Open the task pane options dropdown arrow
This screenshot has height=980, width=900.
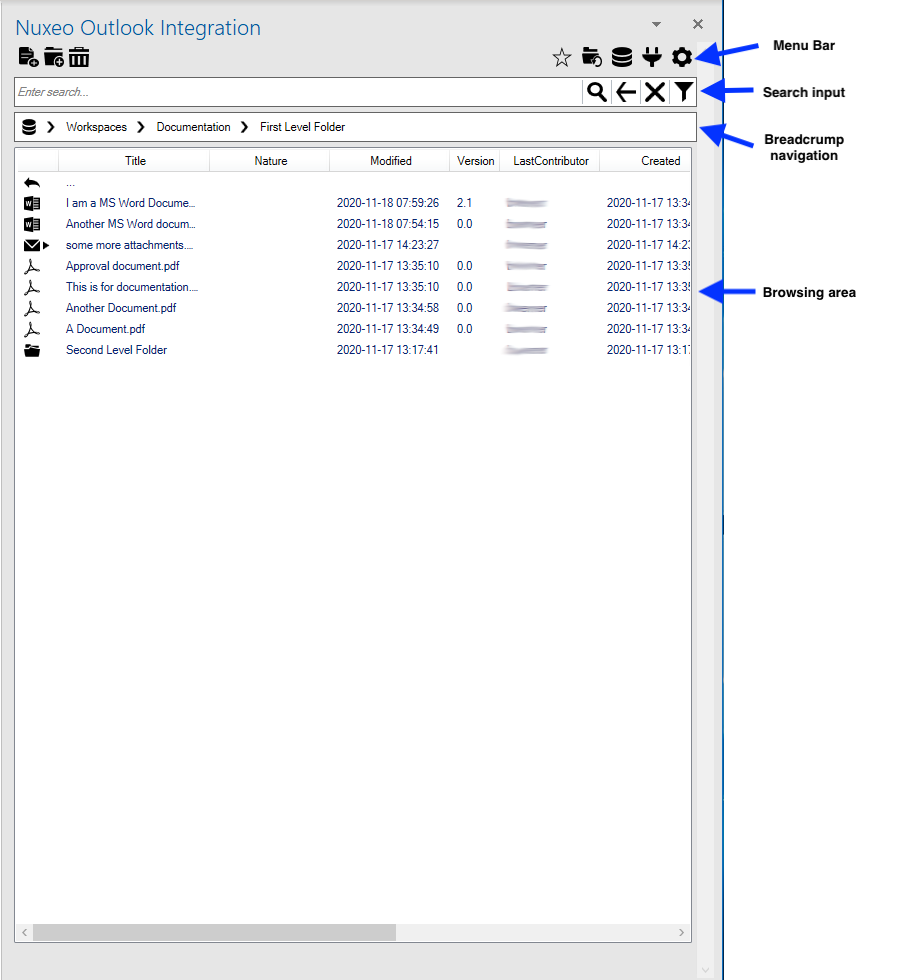656,24
